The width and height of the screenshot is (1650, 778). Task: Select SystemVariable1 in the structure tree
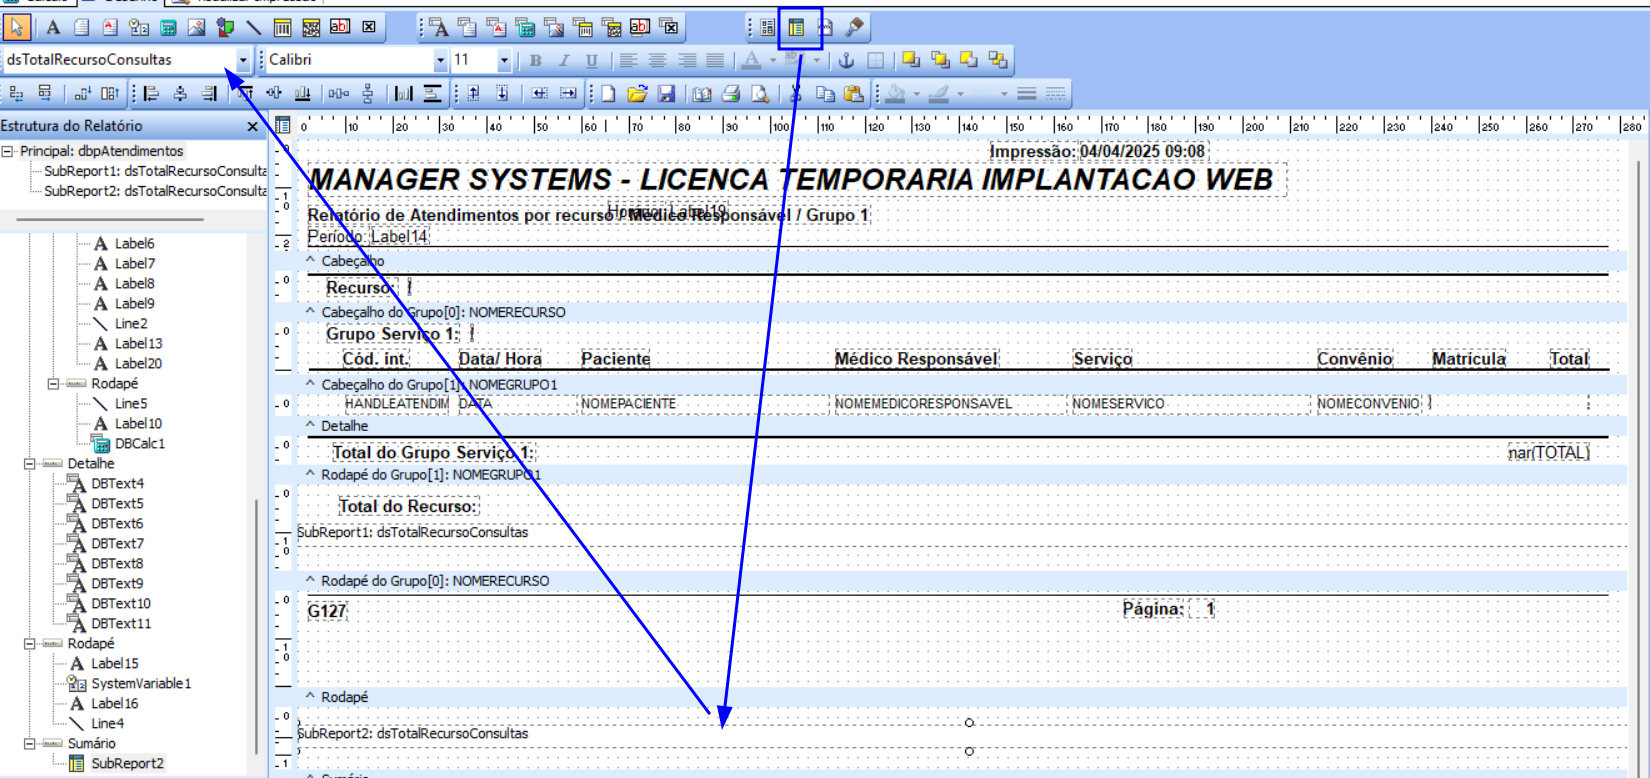[141, 683]
